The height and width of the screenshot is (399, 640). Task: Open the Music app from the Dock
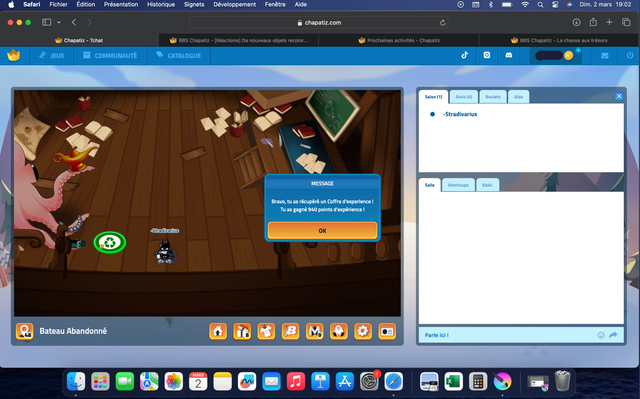click(x=296, y=381)
